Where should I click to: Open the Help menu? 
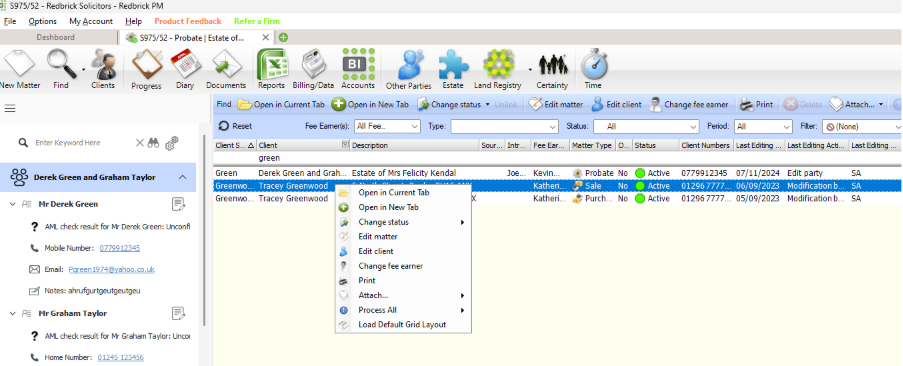[134, 21]
